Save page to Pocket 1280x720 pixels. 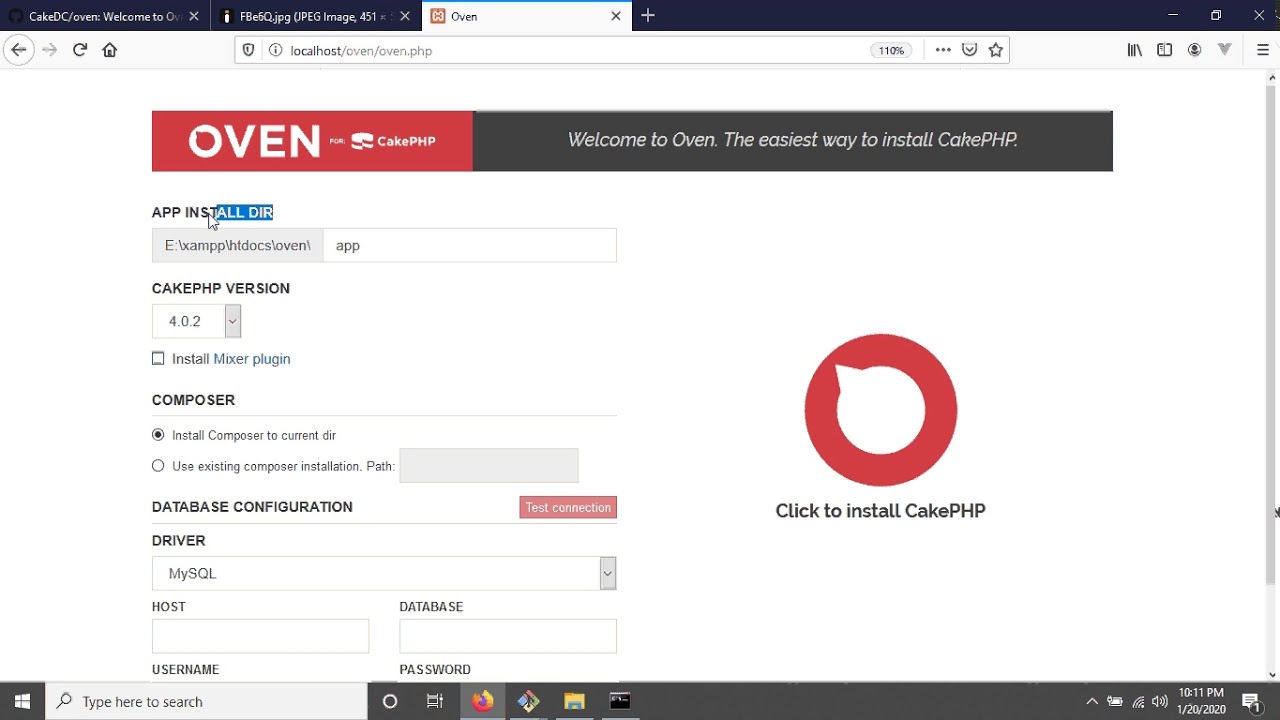[x=969, y=50]
